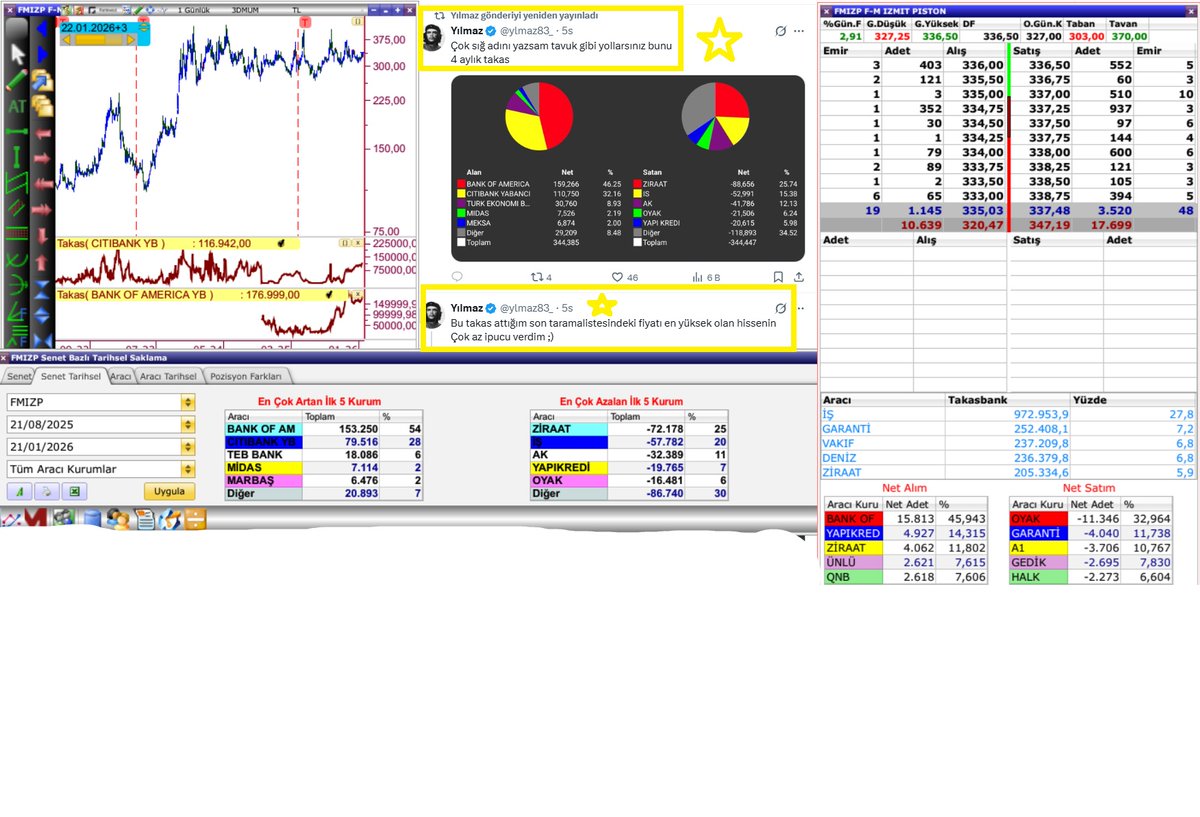
Task: Click the red down arrow icon
Action: click(42, 236)
